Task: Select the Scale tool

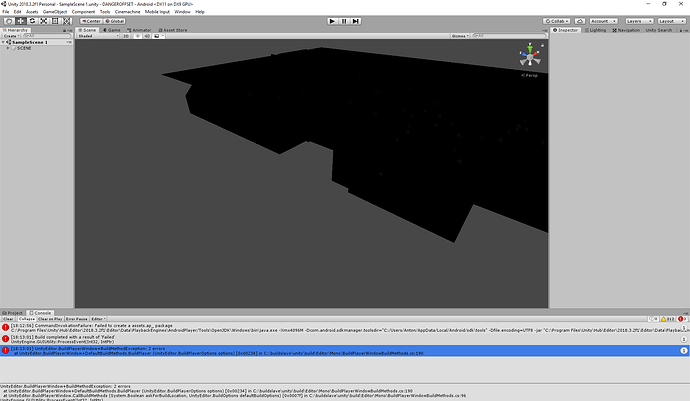Action: pos(44,21)
